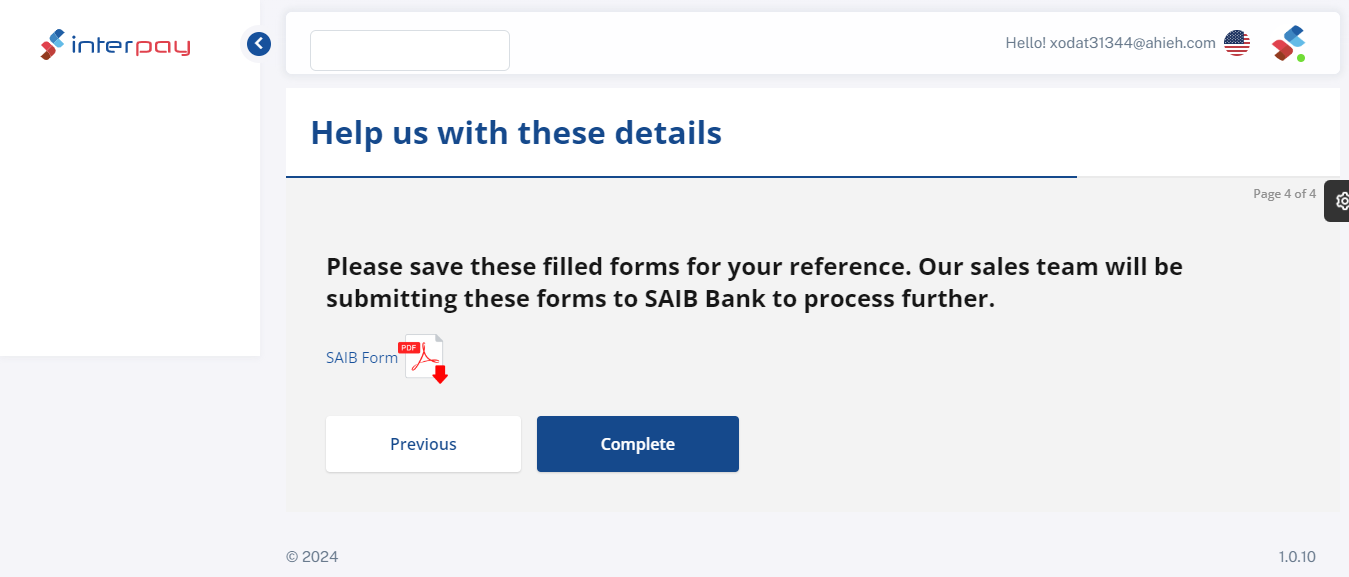Click the interpay logo symbol
Viewport: 1349px width, 577px height.
(52, 45)
